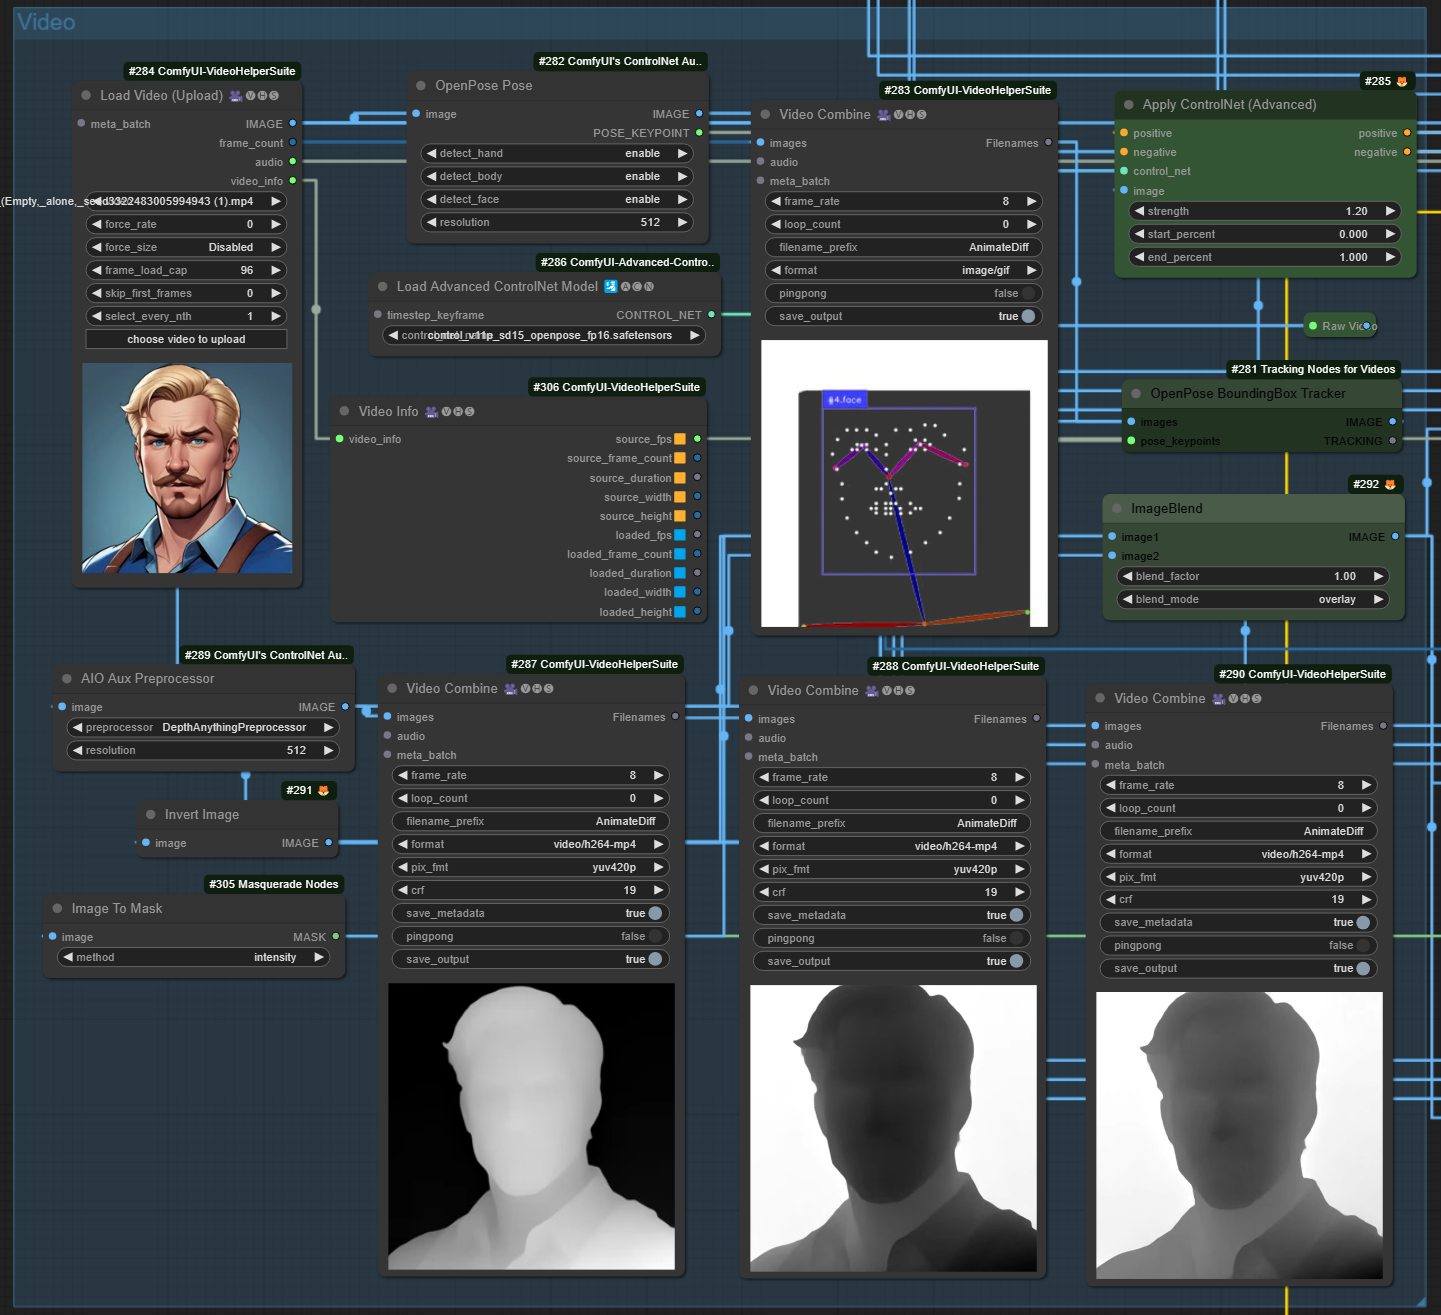Screen dimensions: 1441x1315
Task: Click the blond man video preview thumbnail
Action: (187, 468)
